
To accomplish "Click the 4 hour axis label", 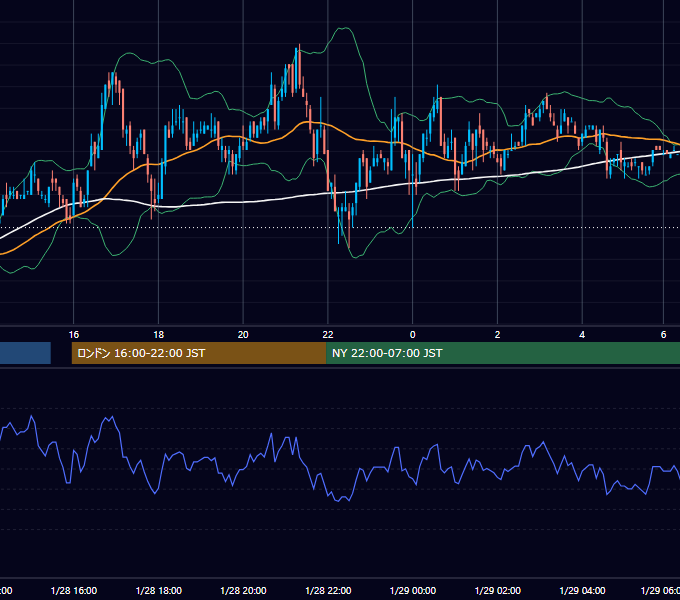I will [582, 335].
